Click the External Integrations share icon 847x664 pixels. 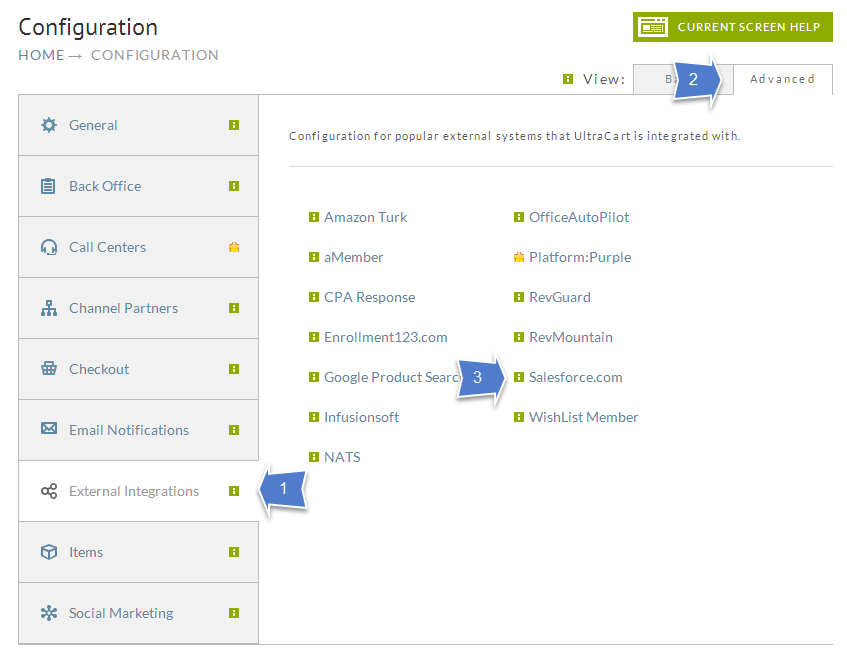click(x=49, y=491)
